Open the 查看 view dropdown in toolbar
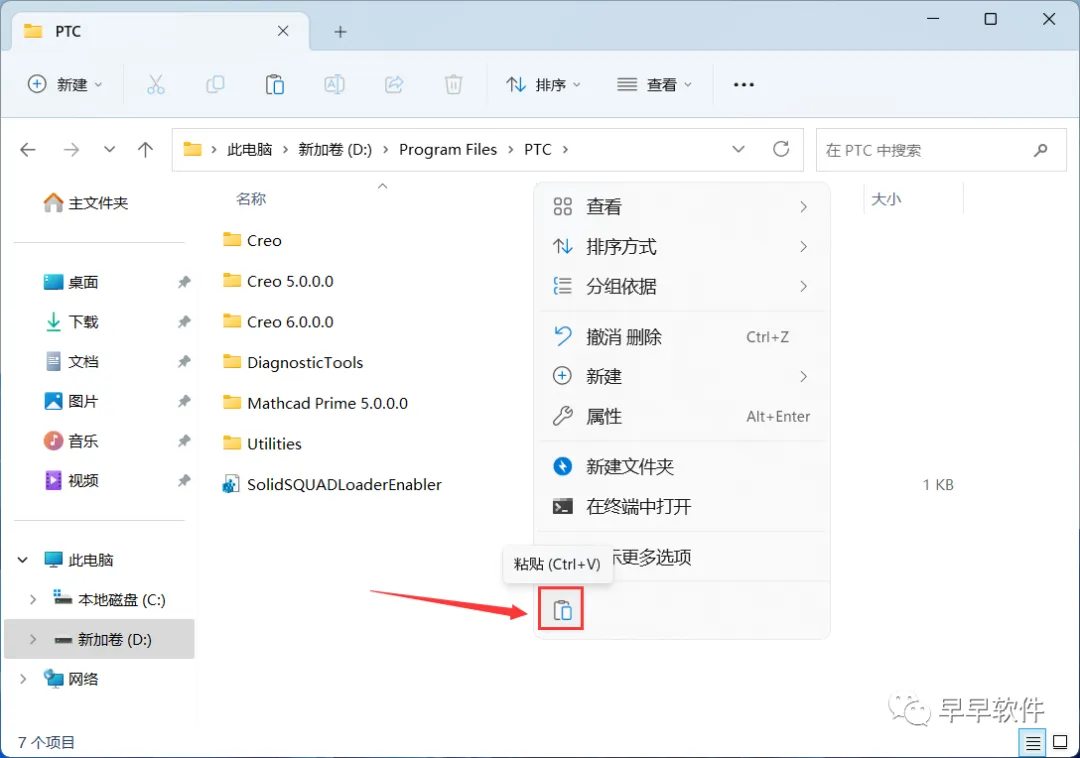 point(654,85)
